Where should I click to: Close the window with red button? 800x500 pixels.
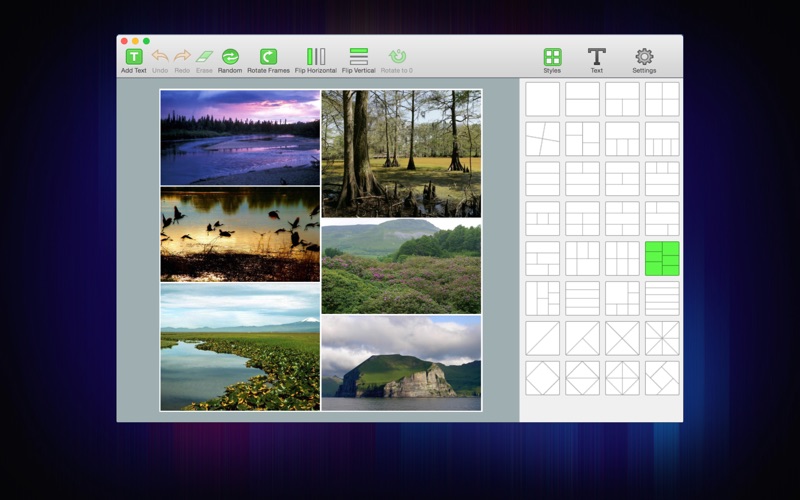click(124, 41)
